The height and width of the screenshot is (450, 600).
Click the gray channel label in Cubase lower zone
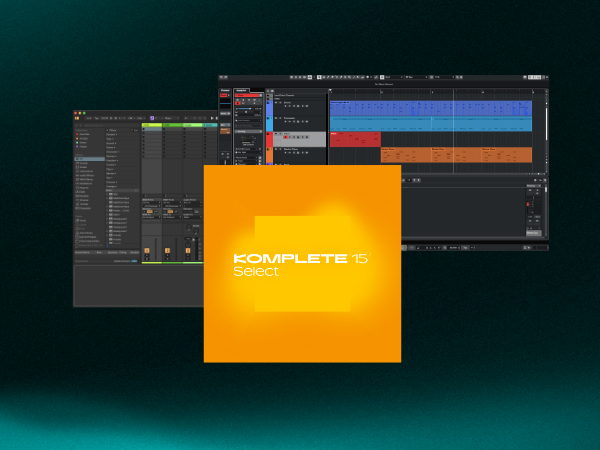tap(533, 233)
